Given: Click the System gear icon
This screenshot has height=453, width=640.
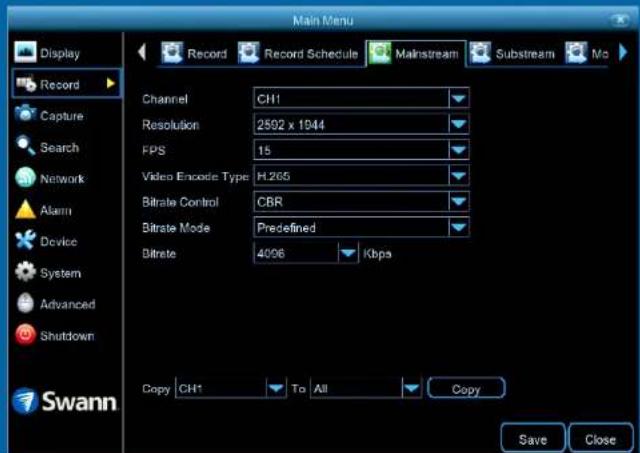Looking at the screenshot, I should (25, 272).
